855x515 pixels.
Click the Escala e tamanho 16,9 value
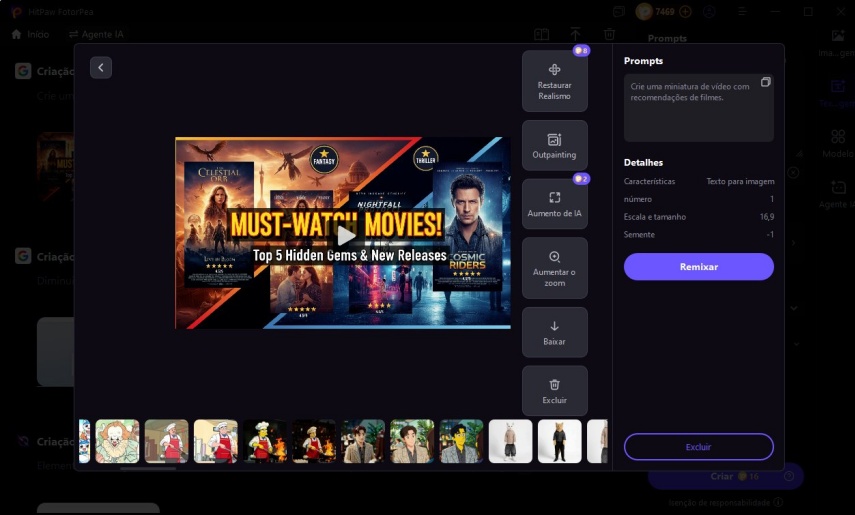pos(767,217)
